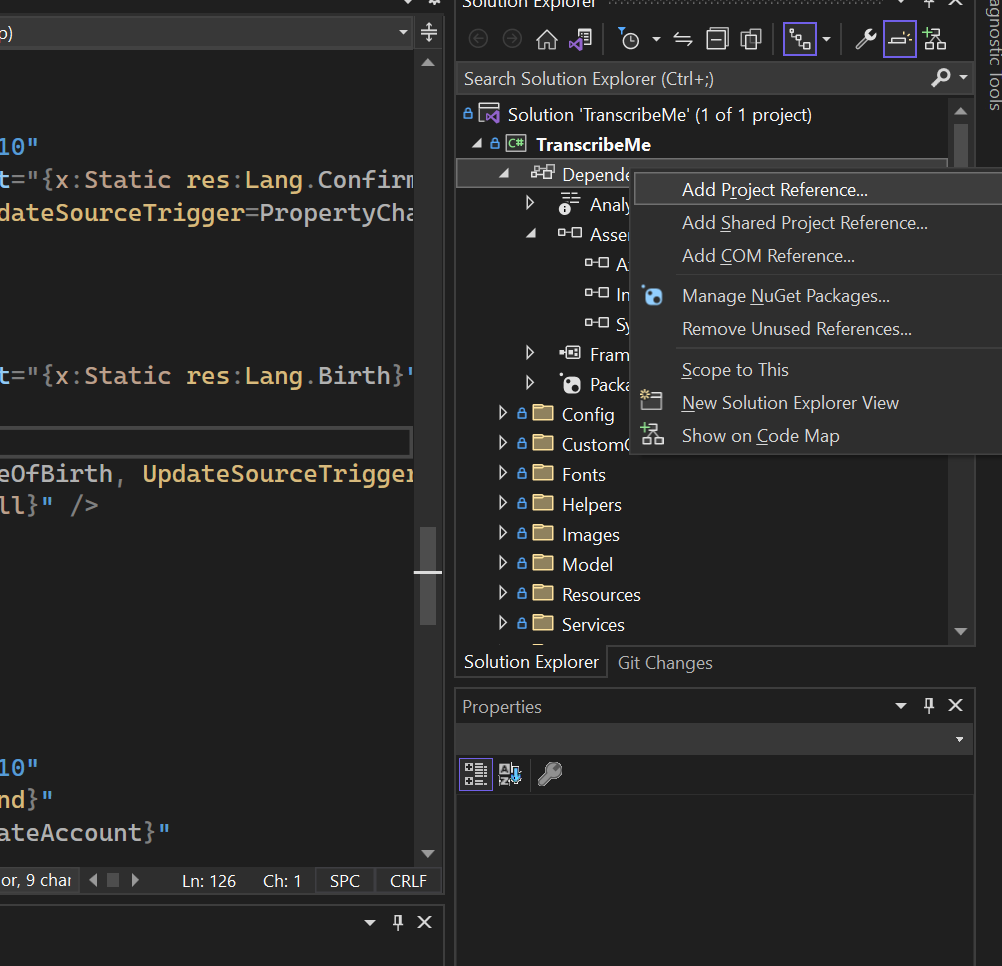Click CRLF line ending indicator
Screen dimensions: 1002x966
(408, 881)
